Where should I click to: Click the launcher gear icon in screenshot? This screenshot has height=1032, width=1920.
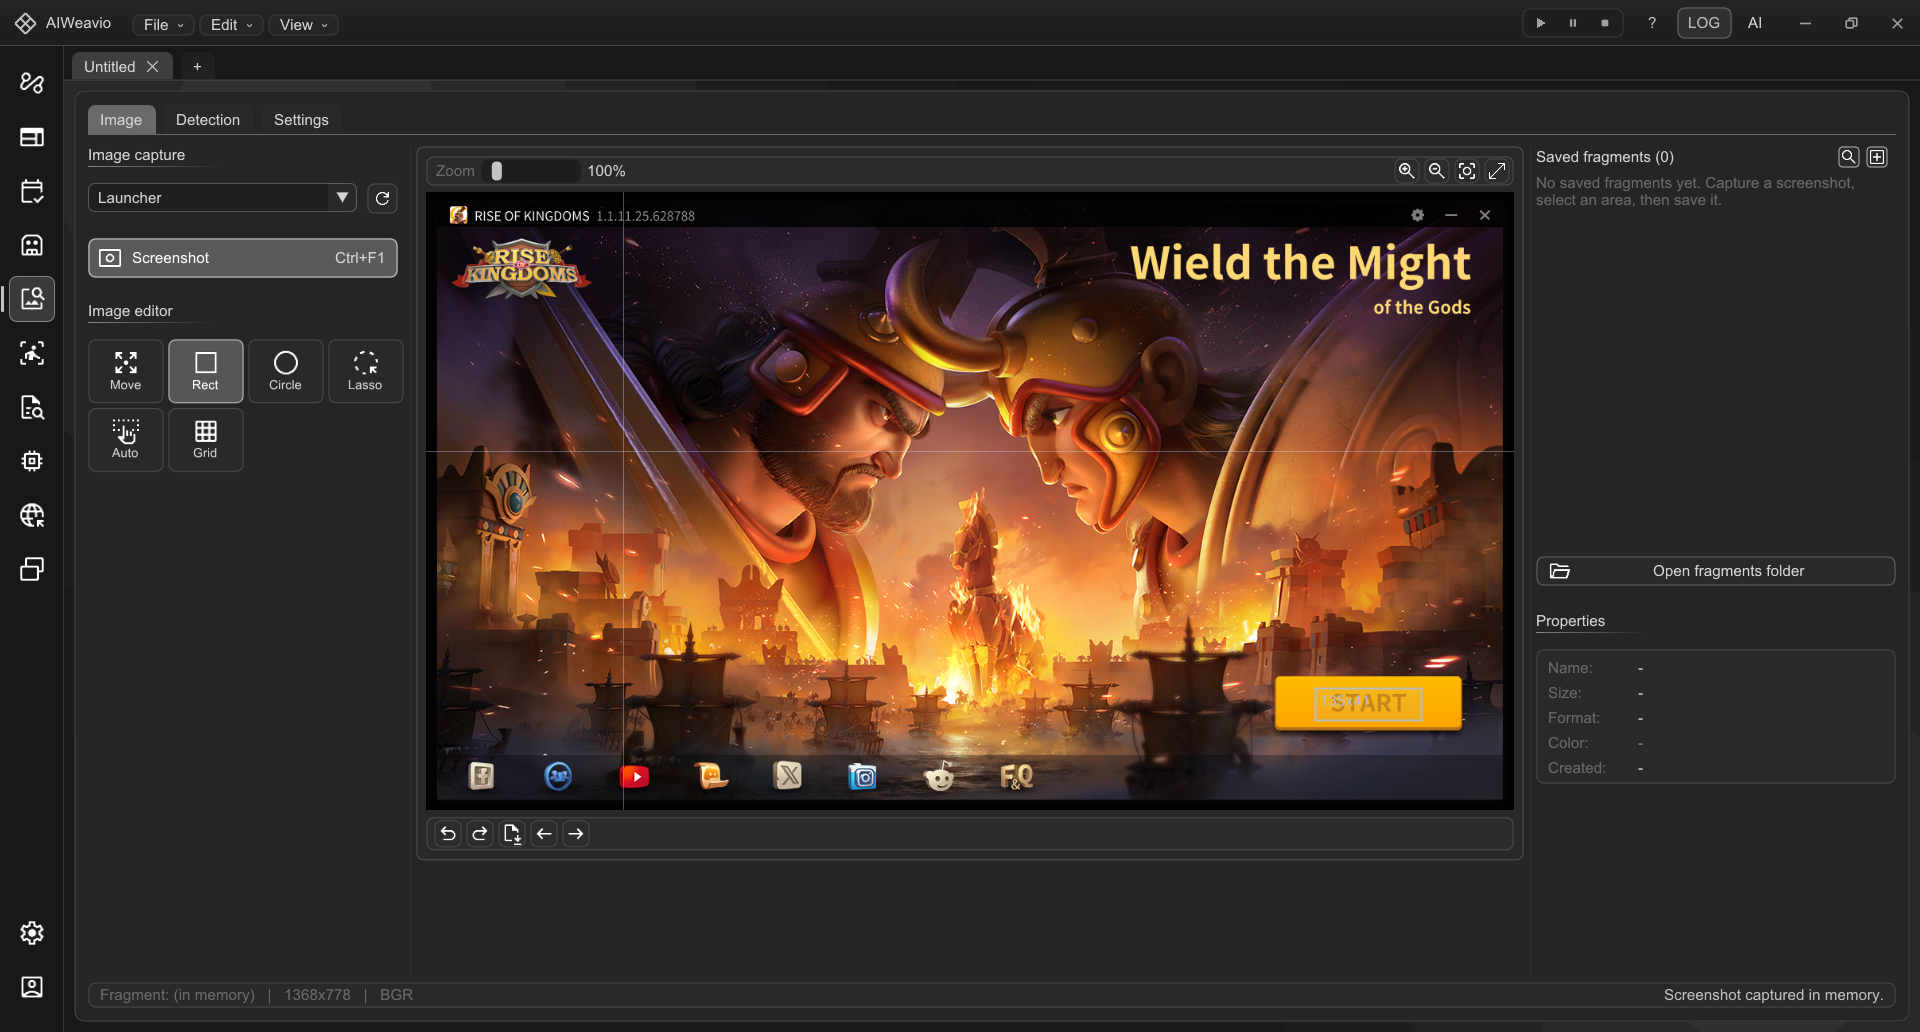[x=1417, y=215]
